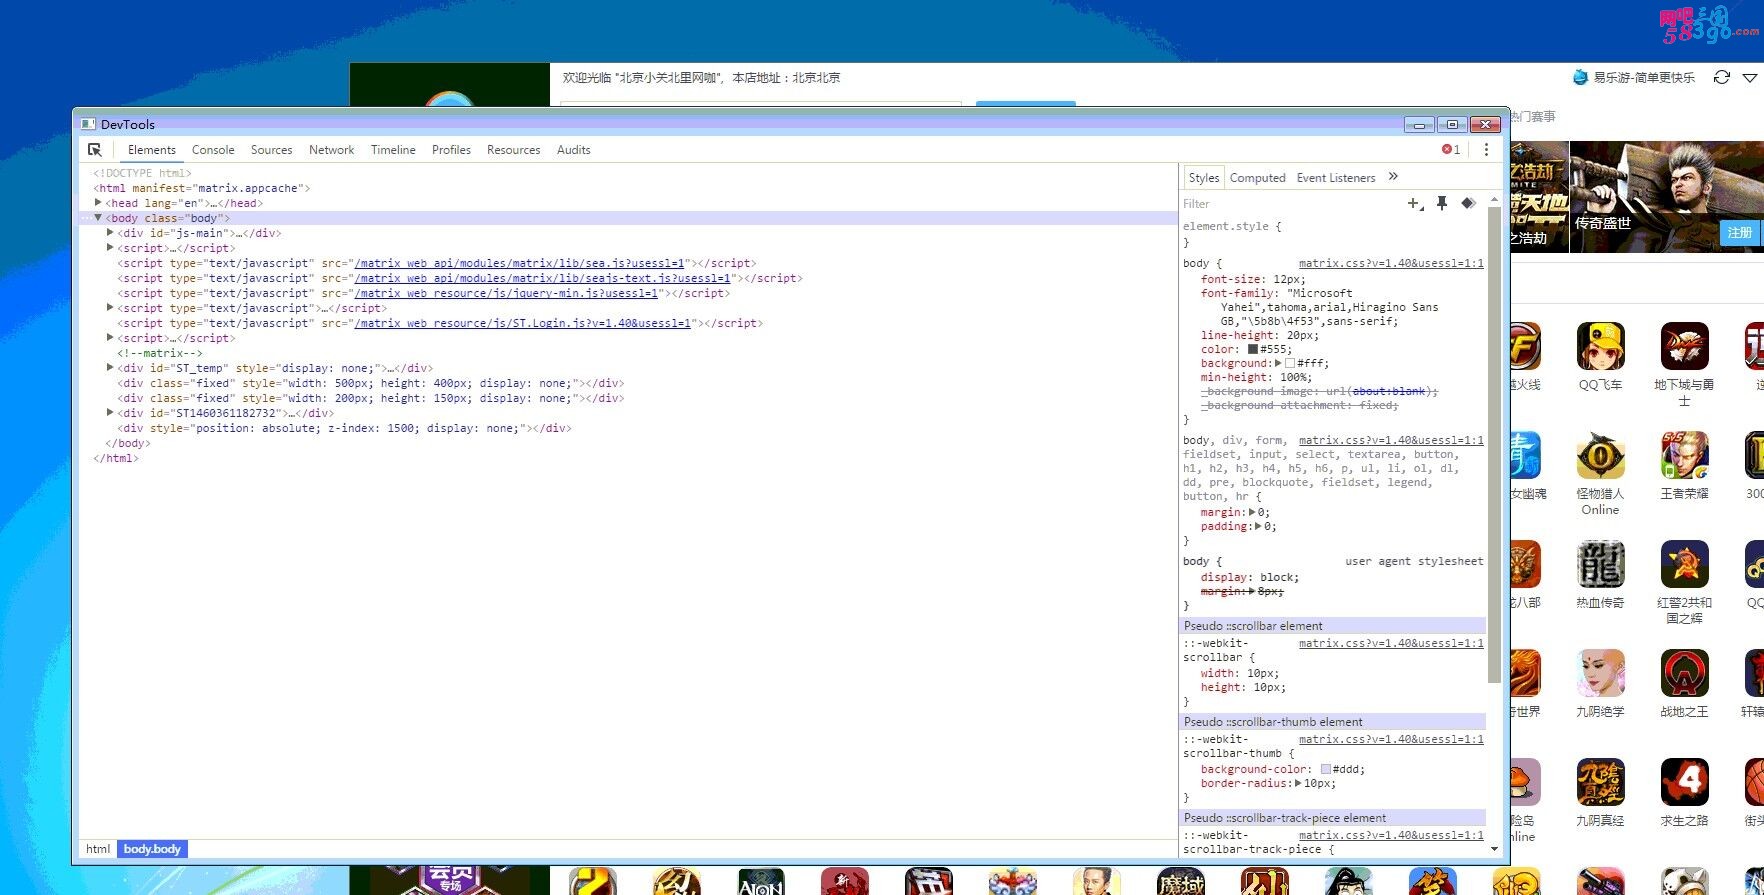Open the Sources tab

[x=271, y=150]
